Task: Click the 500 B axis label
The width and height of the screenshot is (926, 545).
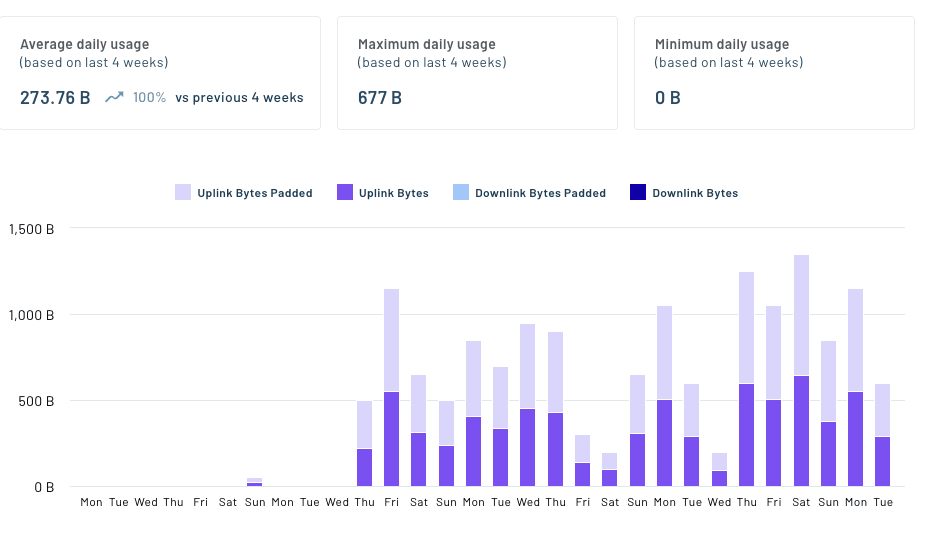Action: (x=36, y=402)
